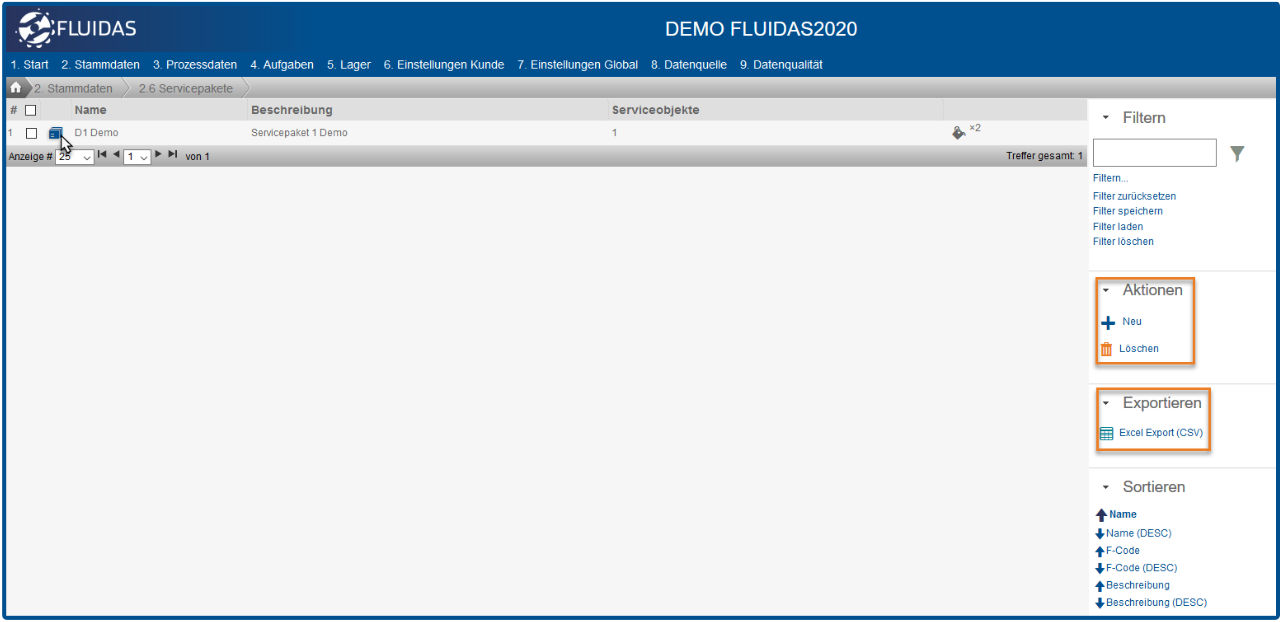Image resolution: width=1281 pixels, height=622 pixels.
Task: Click the orange trash Löschen icon
Action: tap(1106, 349)
